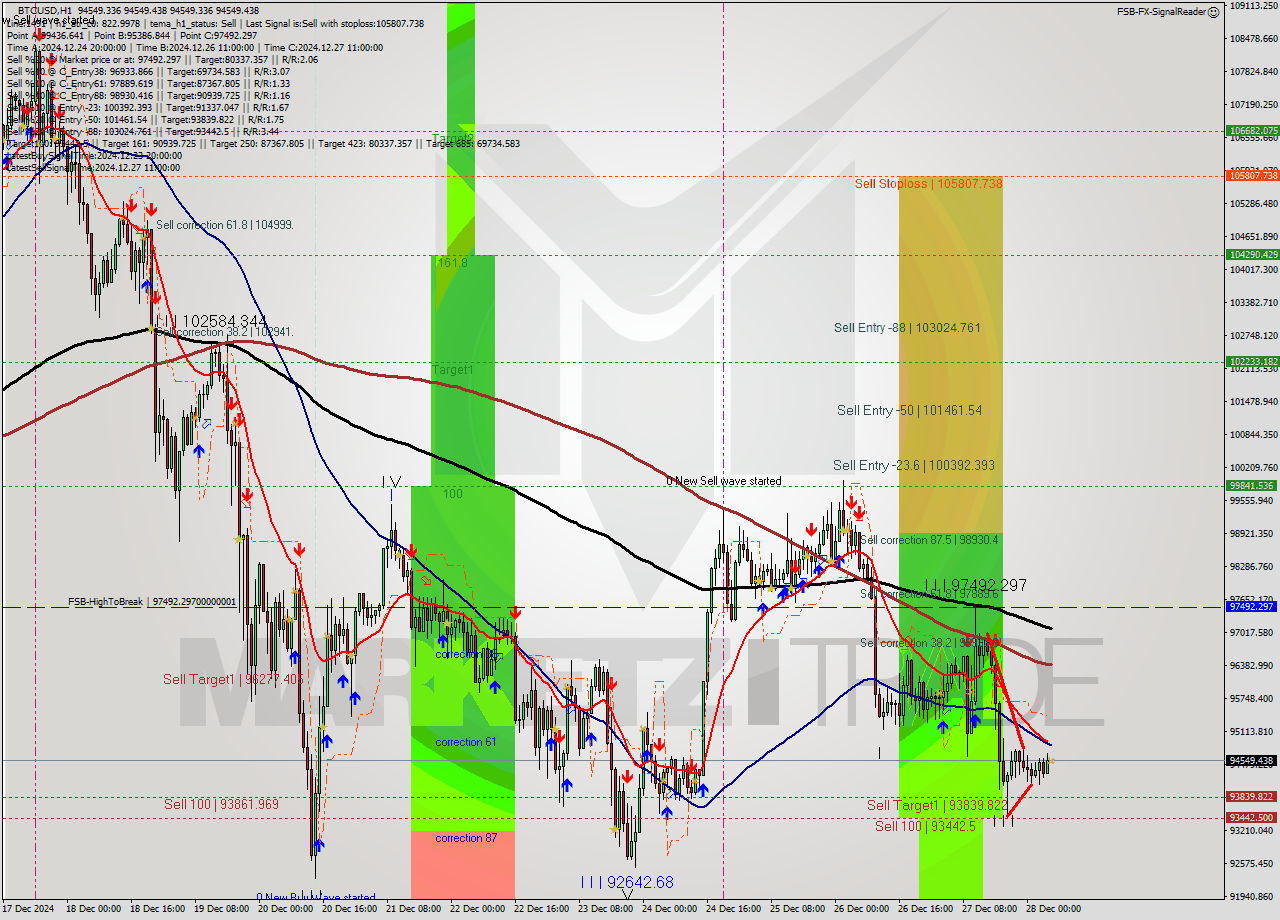Select the red 93839.822 price tag
Image resolution: width=1280 pixels, height=920 pixels.
[1252, 797]
